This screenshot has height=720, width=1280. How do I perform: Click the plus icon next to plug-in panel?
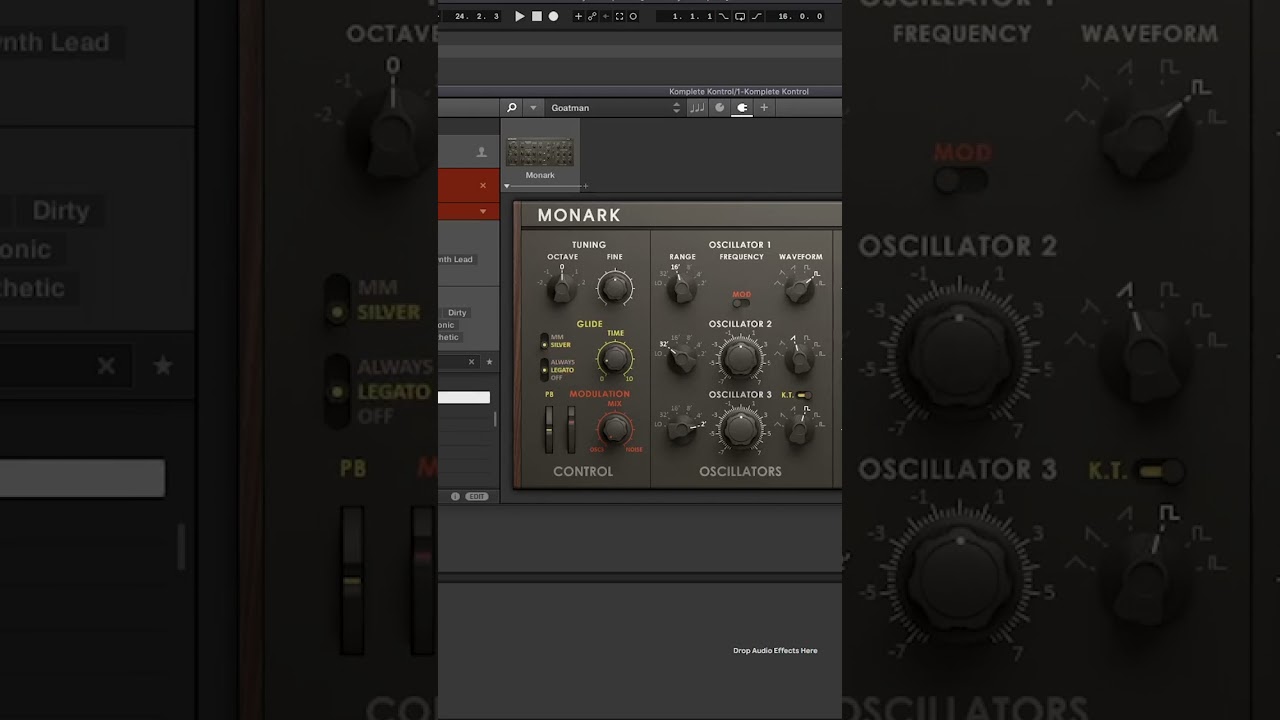tap(764, 108)
